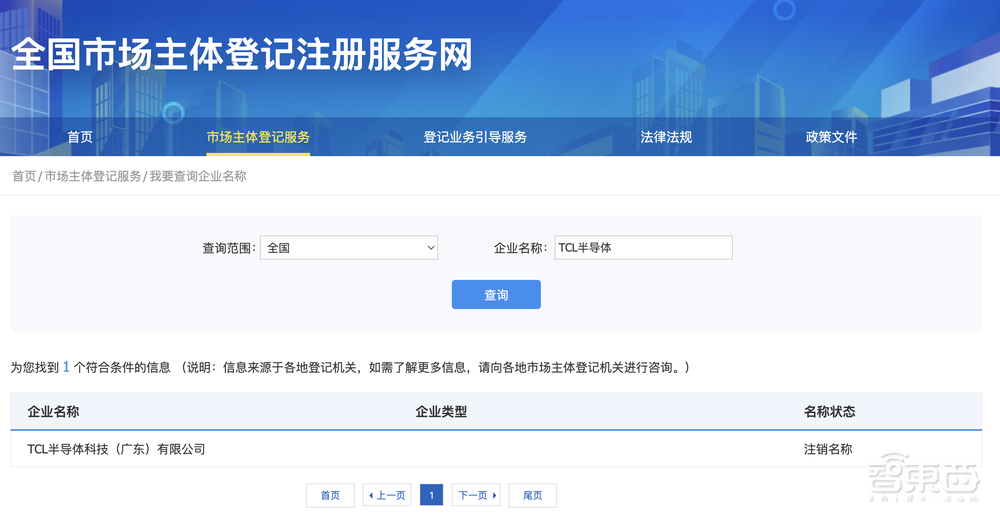Select page 1 in pagination

[432, 495]
